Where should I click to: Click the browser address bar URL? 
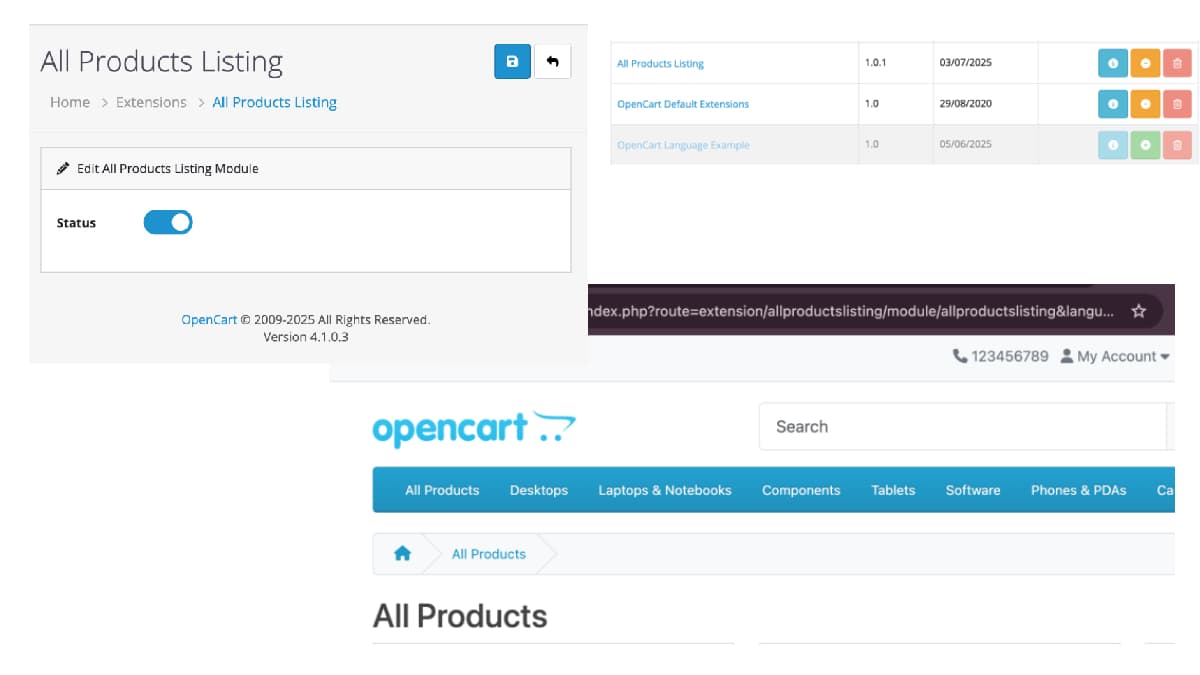tap(851, 311)
